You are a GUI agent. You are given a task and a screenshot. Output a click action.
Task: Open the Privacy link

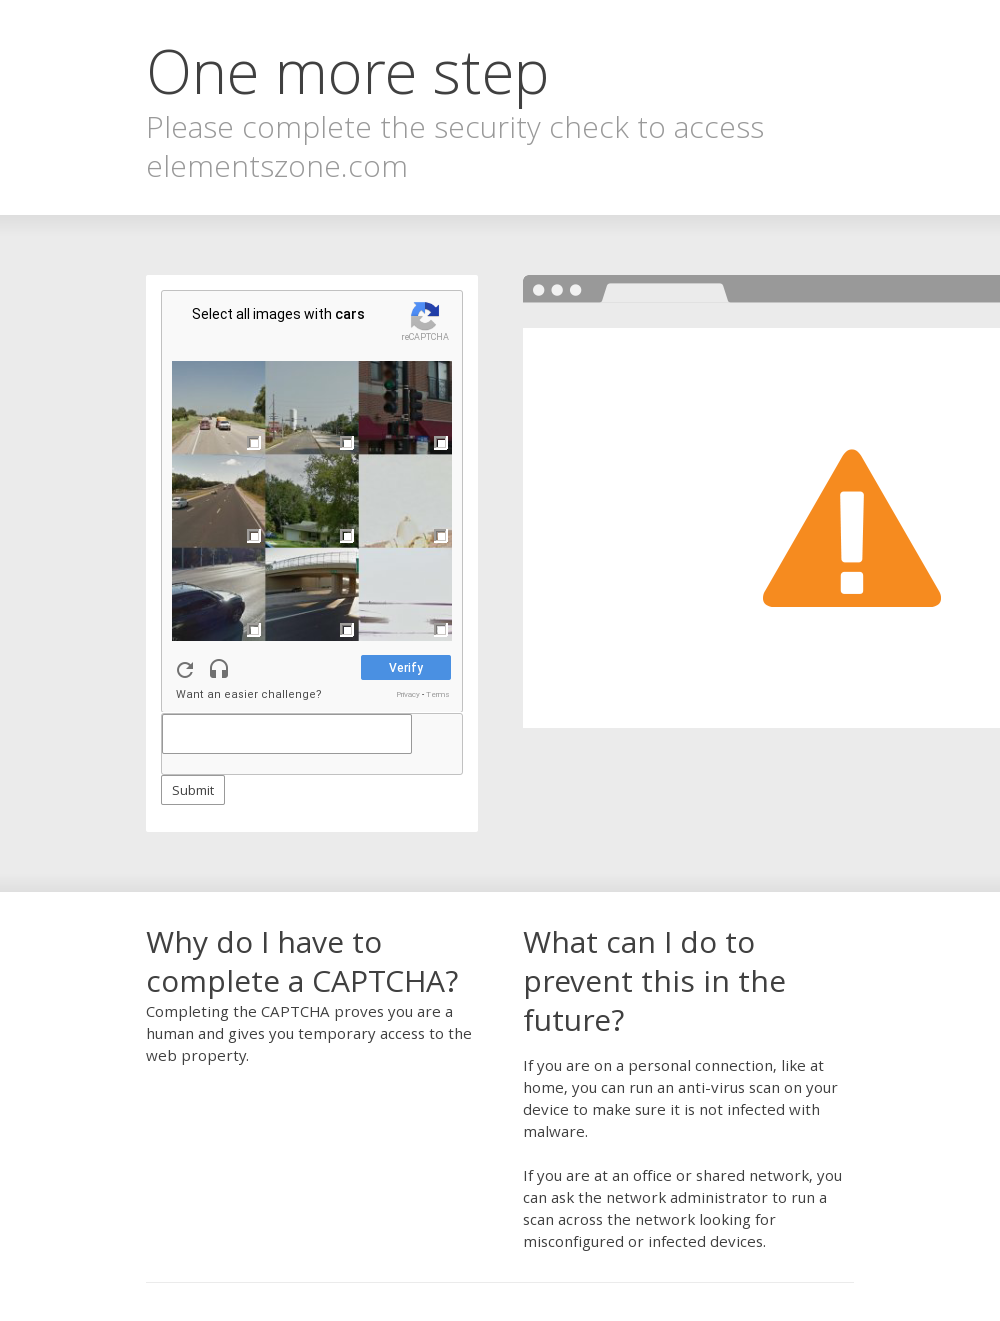tap(408, 695)
